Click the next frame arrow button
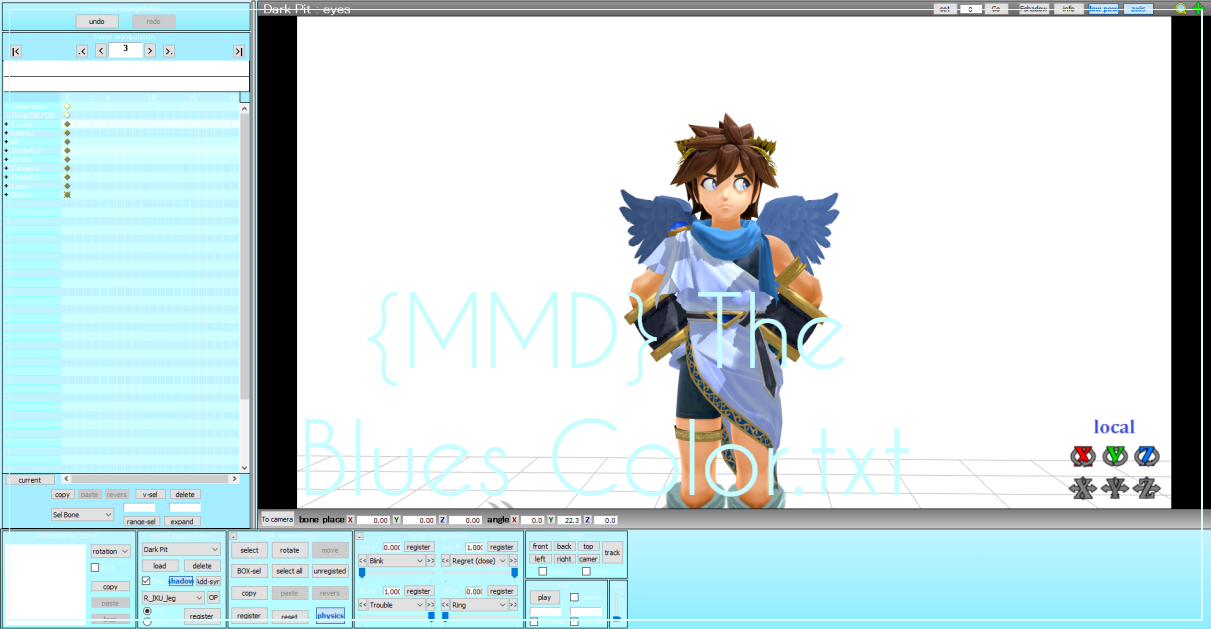The width and height of the screenshot is (1211, 629). tap(150, 50)
